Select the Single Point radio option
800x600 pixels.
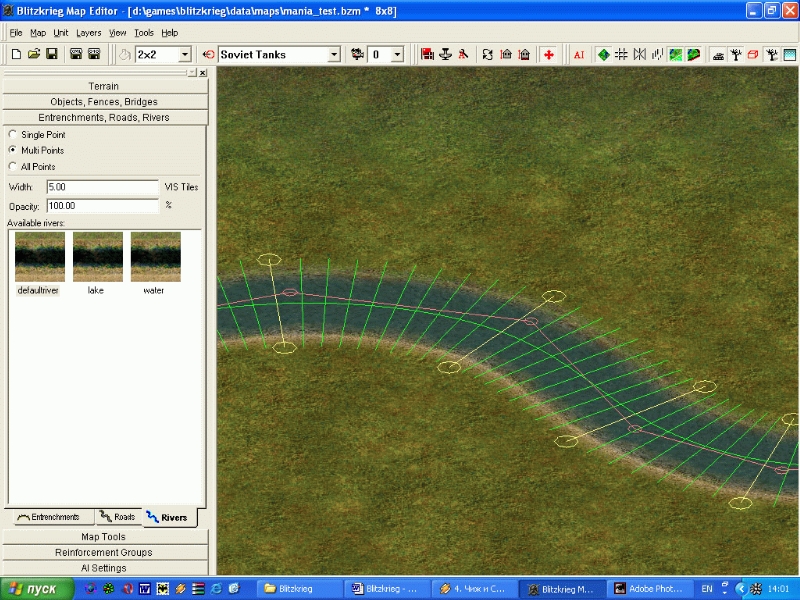pos(12,134)
